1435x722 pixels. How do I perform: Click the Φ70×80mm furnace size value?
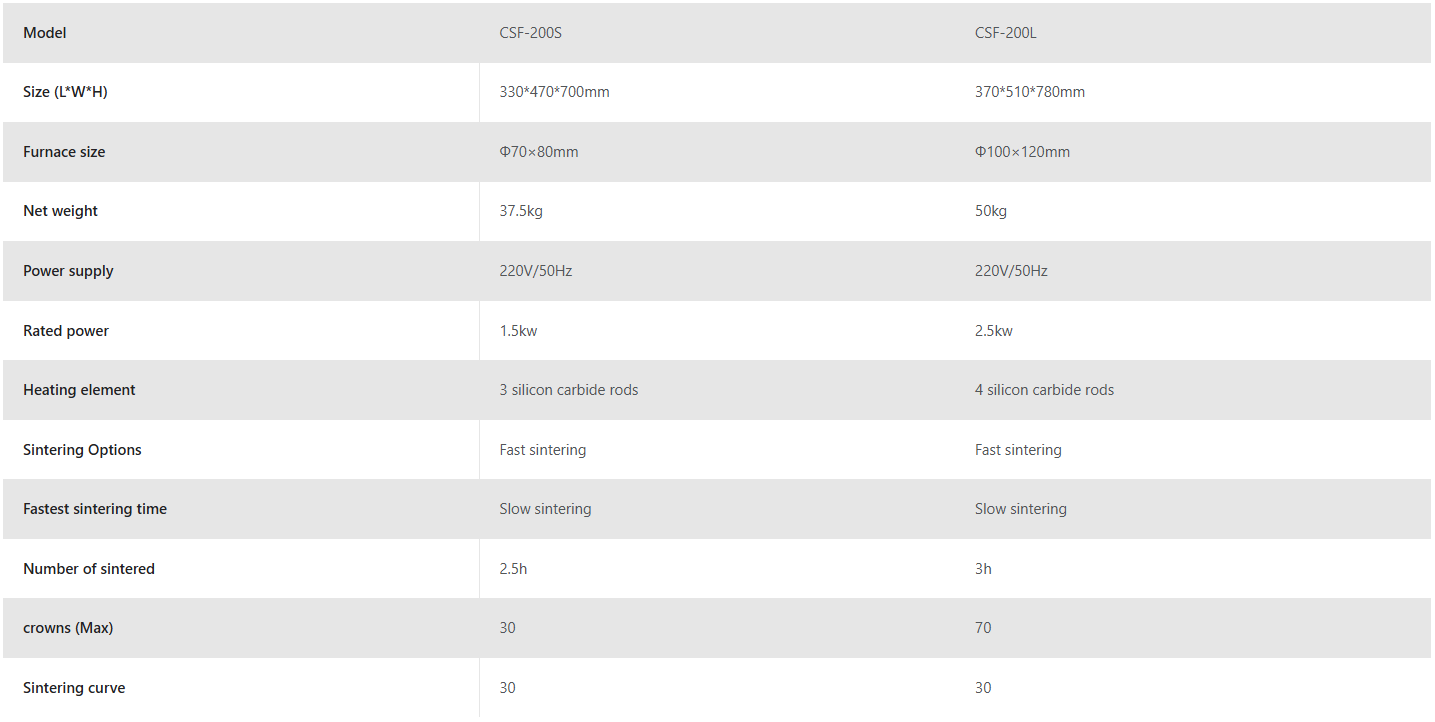pos(539,152)
